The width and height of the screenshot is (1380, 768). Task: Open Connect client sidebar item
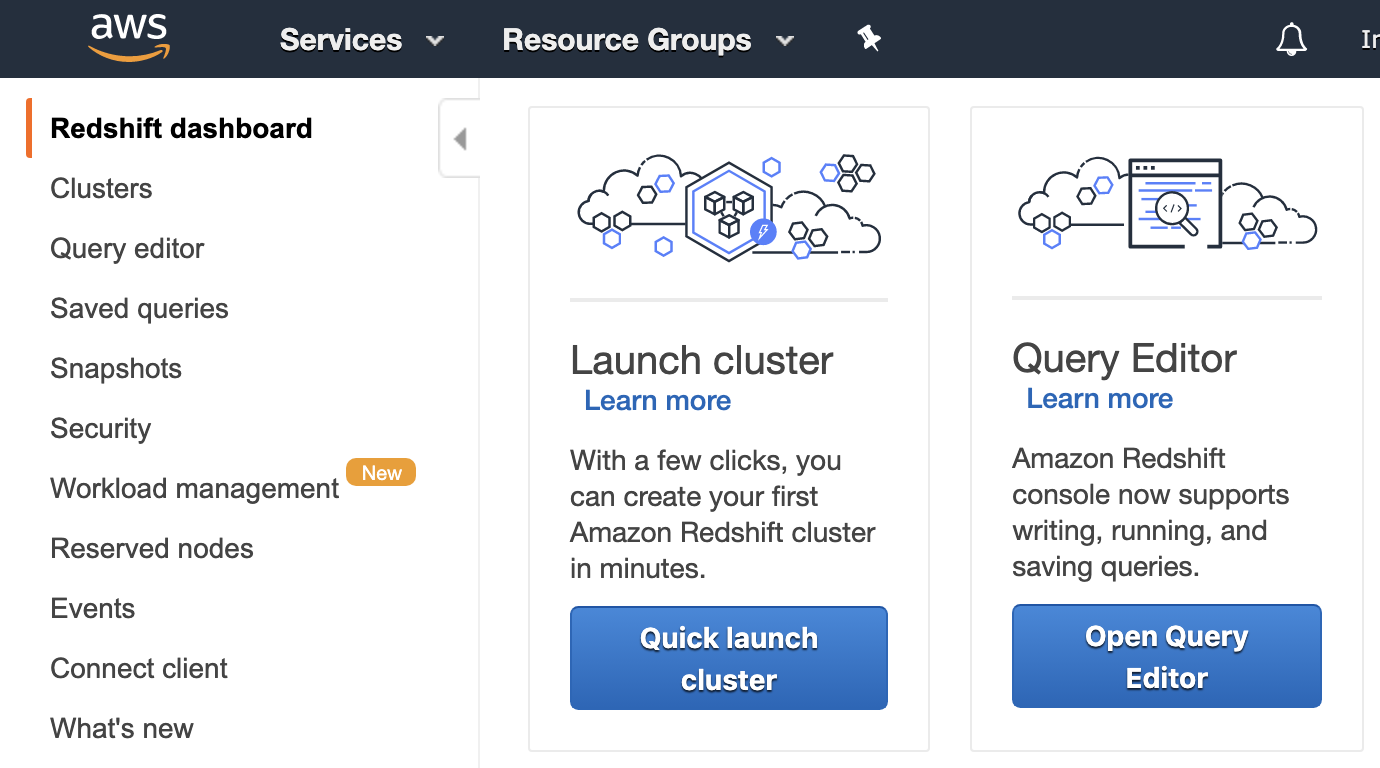(x=139, y=668)
